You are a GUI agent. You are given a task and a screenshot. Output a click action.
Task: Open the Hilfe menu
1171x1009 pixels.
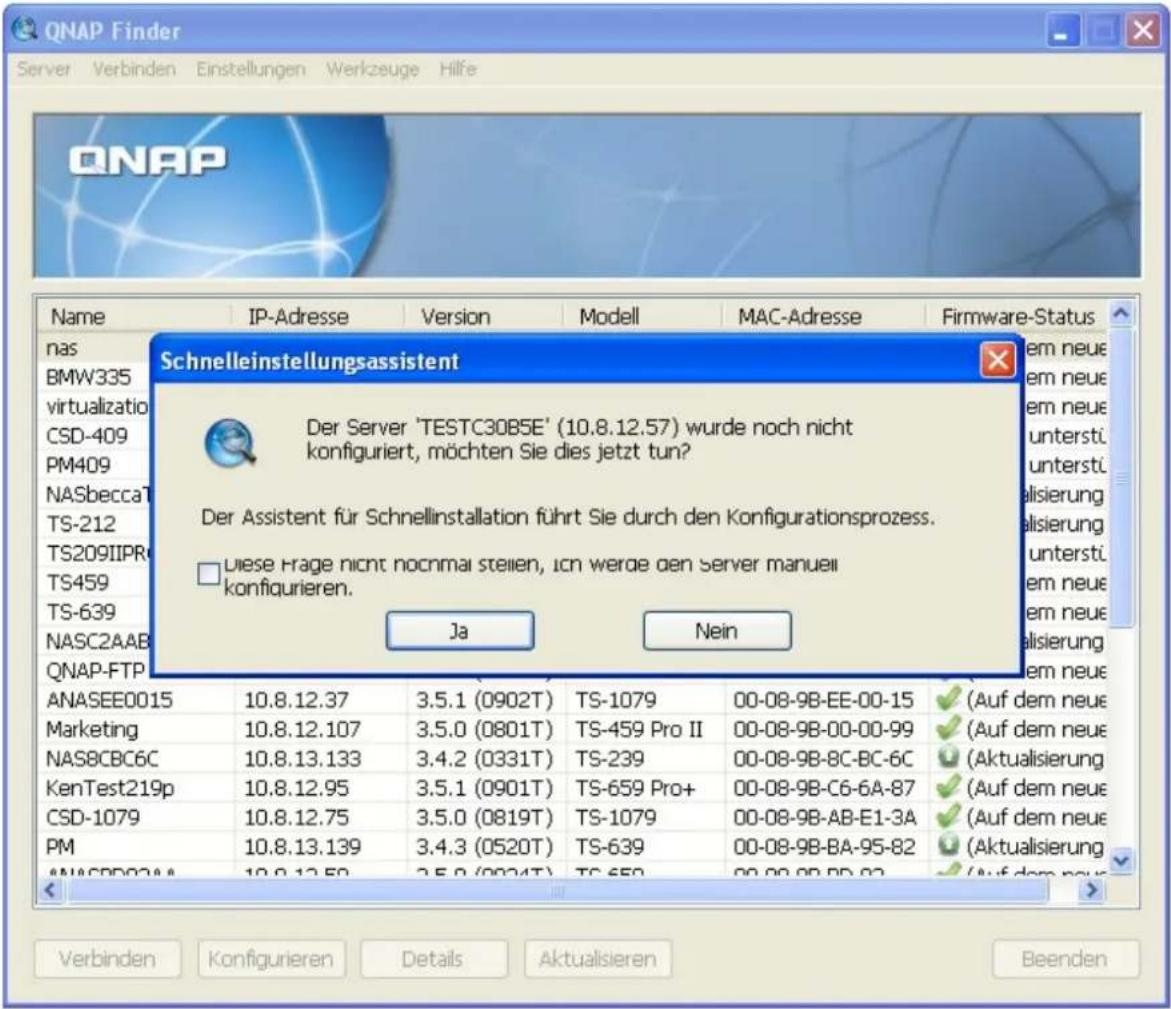(458, 69)
